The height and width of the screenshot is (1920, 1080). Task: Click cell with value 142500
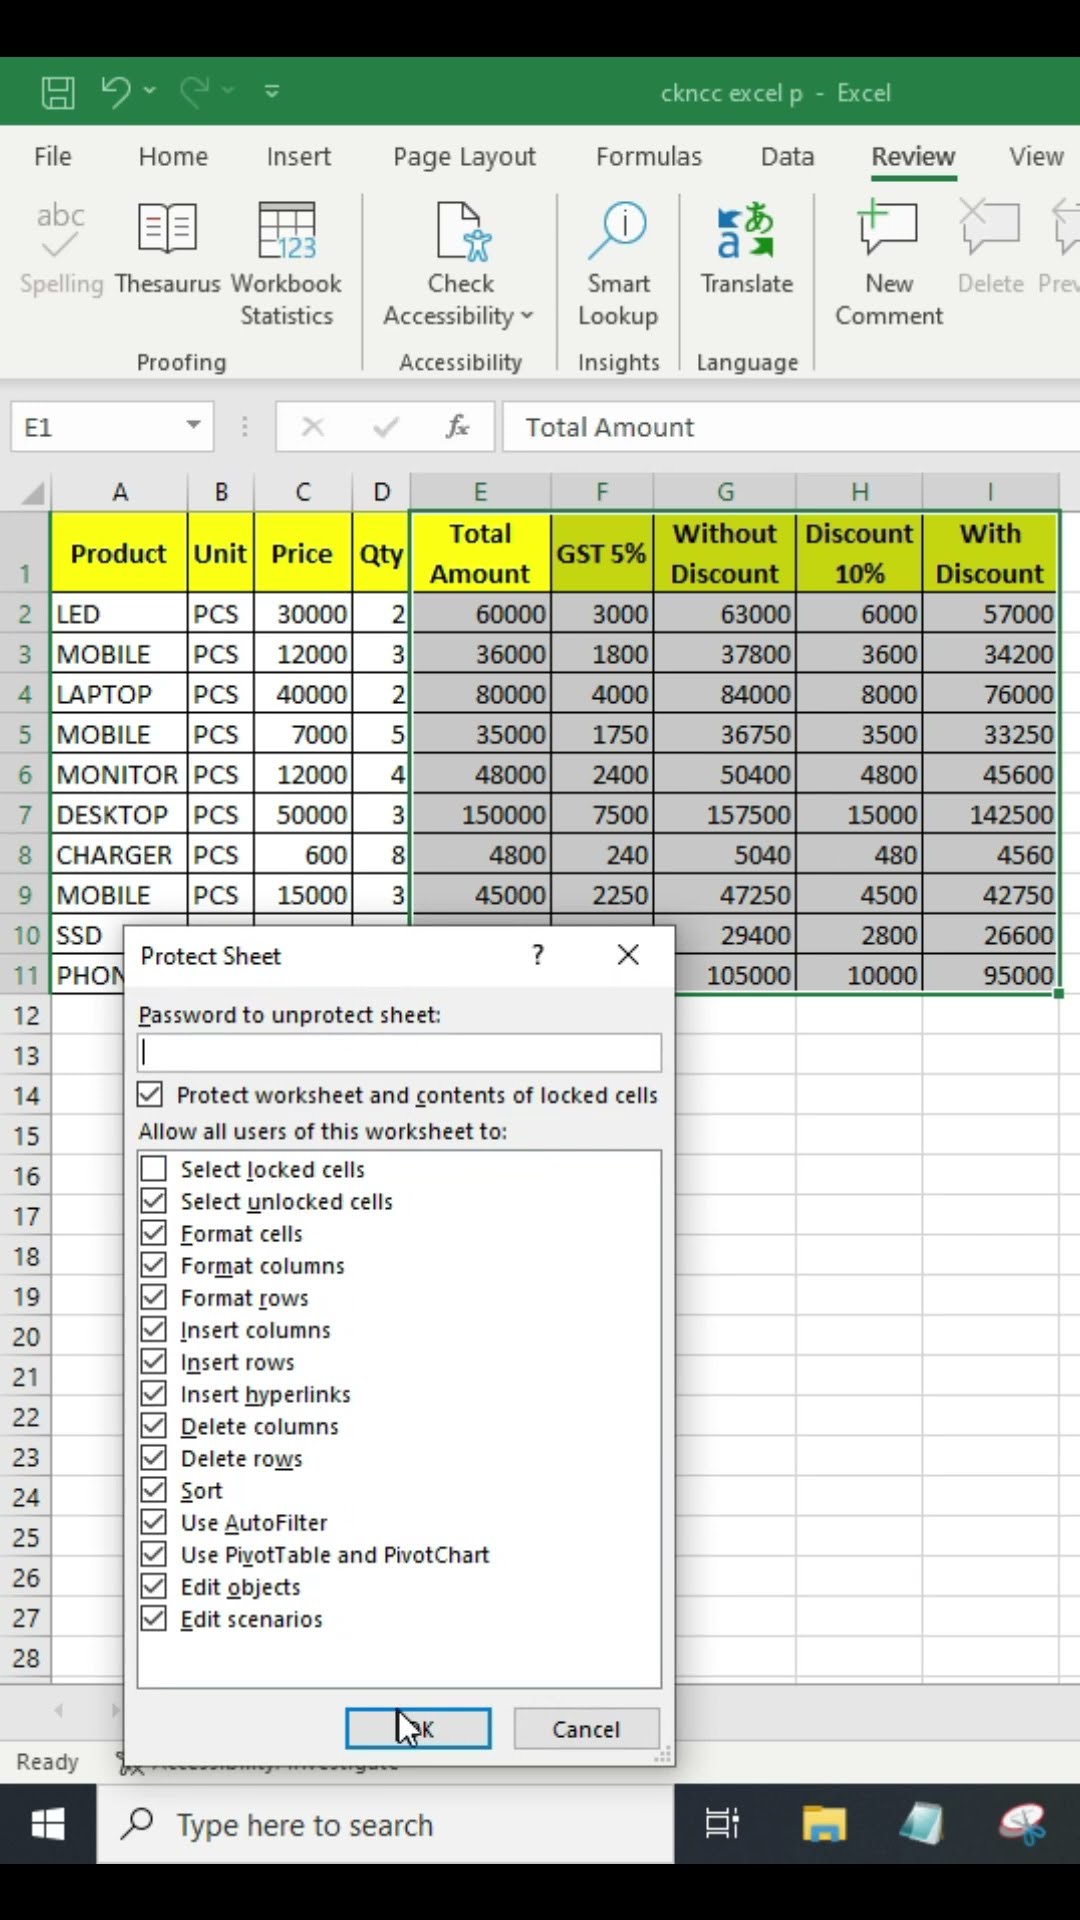991,815
